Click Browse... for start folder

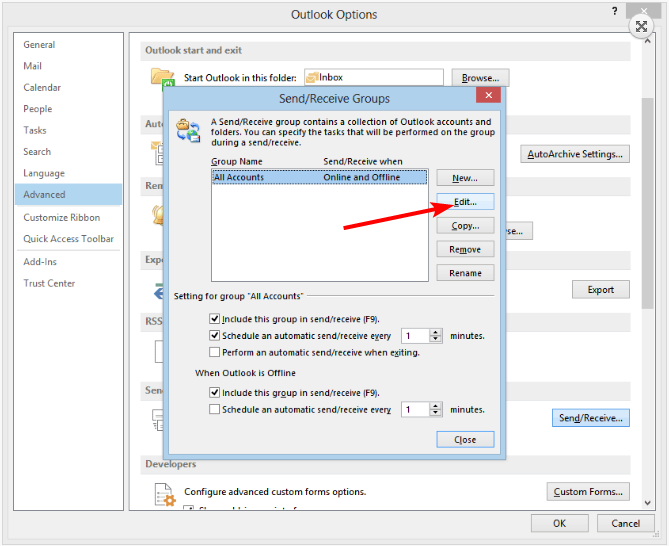pos(480,78)
